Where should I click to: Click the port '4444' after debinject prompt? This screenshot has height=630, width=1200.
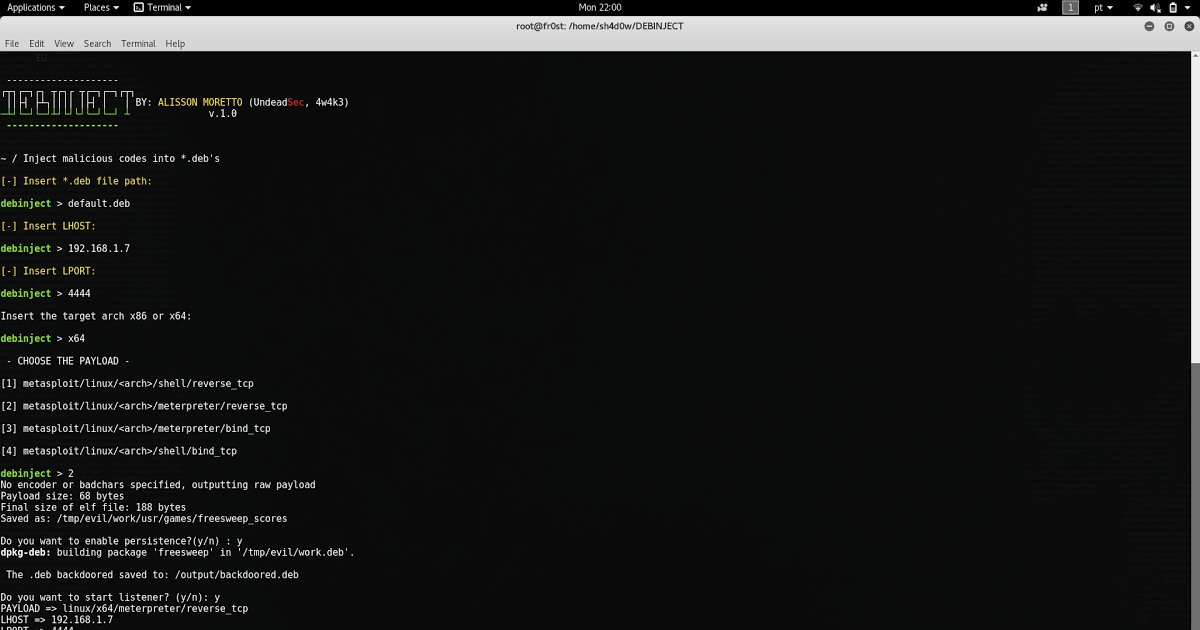point(79,293)
